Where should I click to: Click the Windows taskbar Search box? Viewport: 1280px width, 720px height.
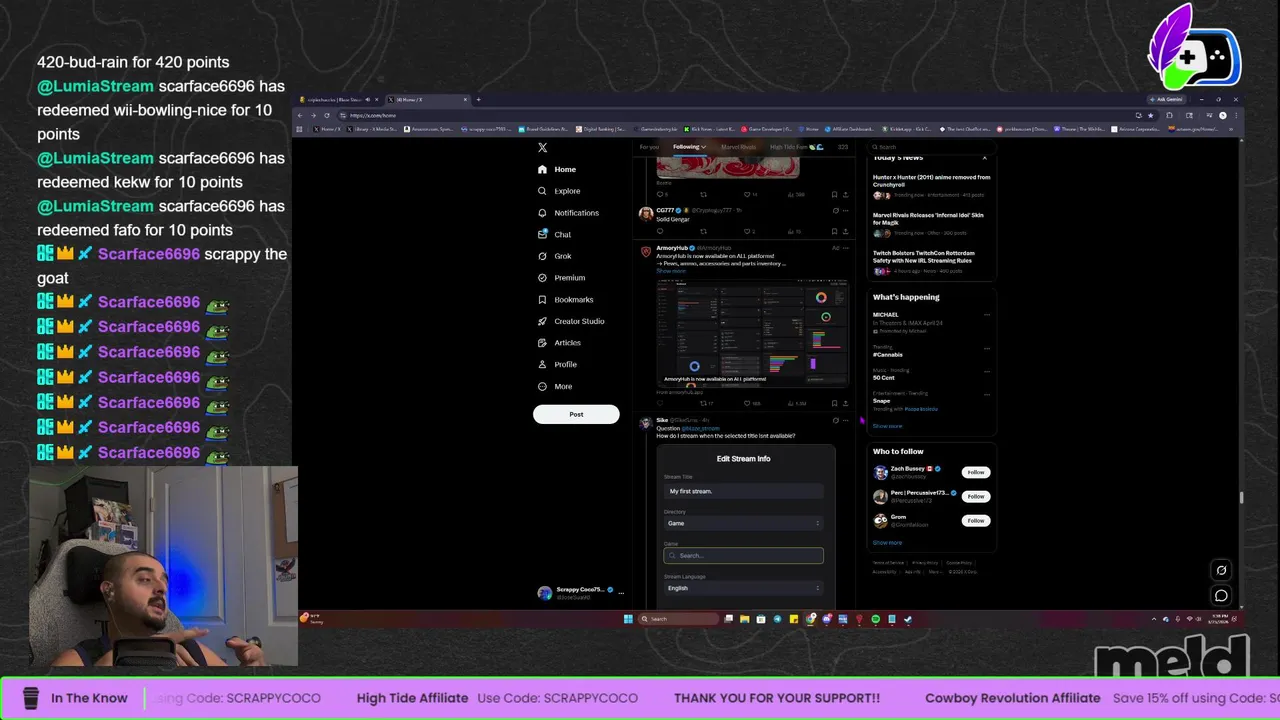(679, 619)
